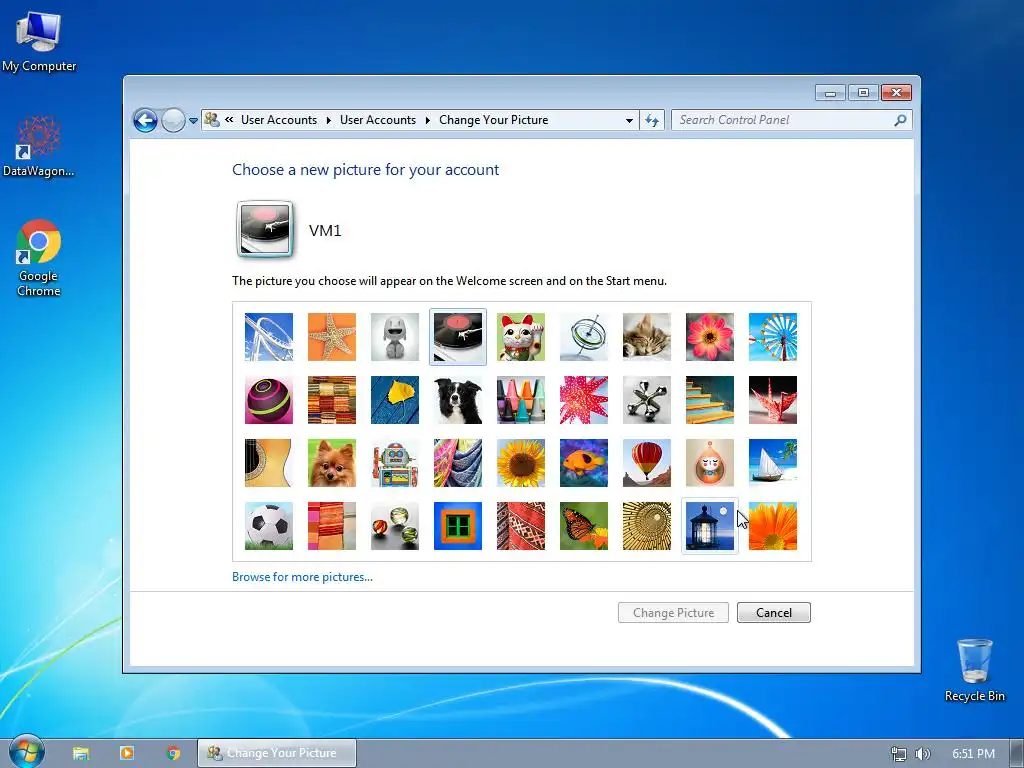Choose the orange fish picture

[x=584, y=463]
